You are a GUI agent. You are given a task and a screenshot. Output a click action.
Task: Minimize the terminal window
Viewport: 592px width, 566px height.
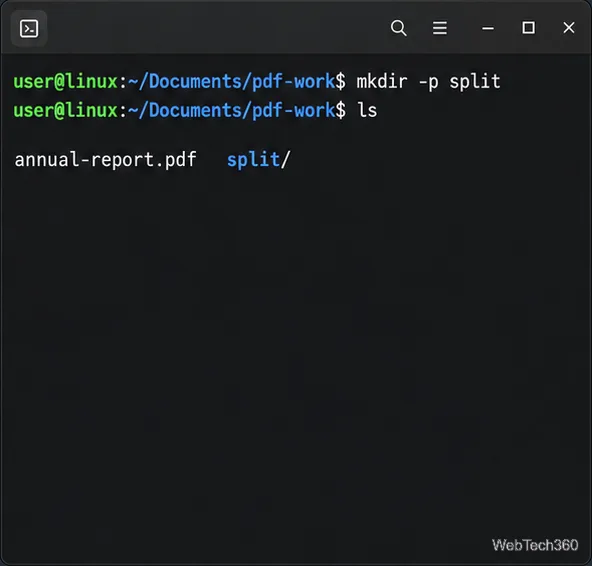point(488,28)
